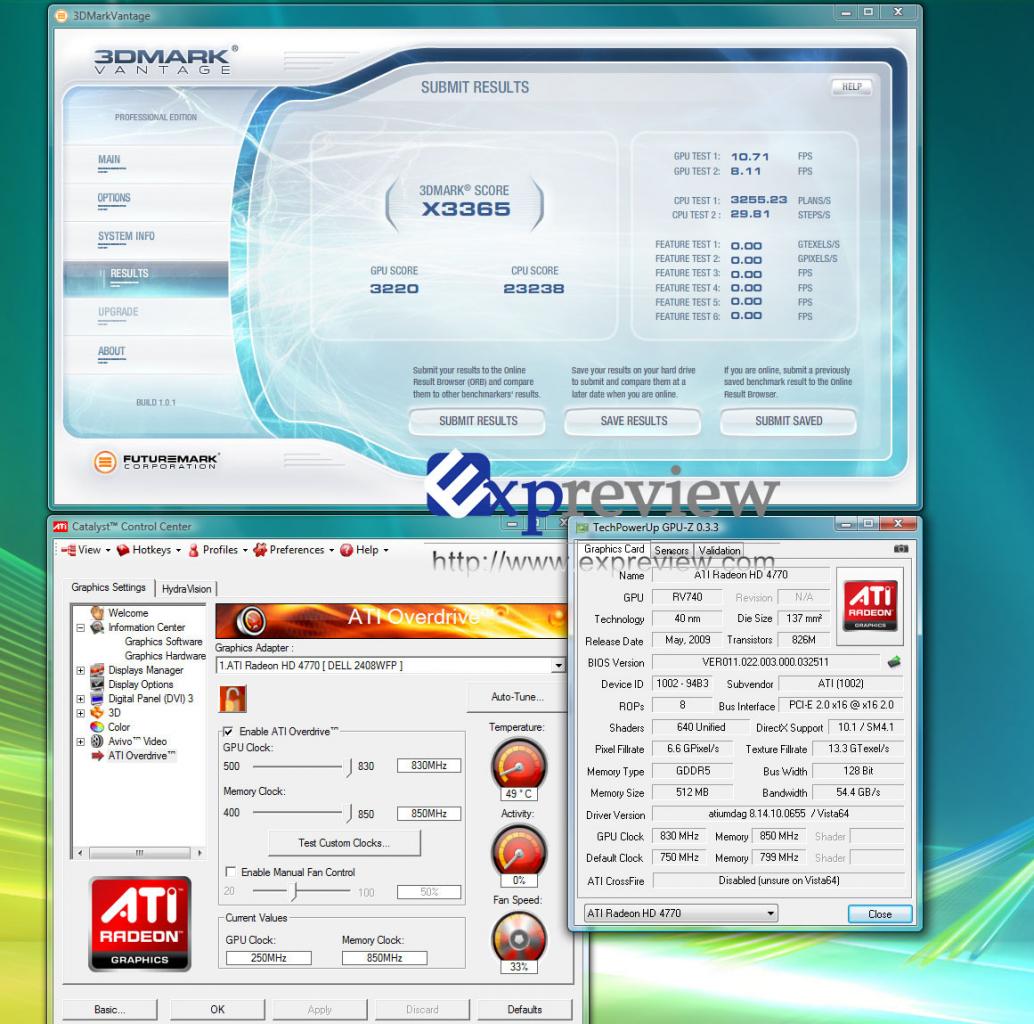Click the OK button in Catalyst
This screenshot has height=1024, width=1034.
[x=217, y=1009]
